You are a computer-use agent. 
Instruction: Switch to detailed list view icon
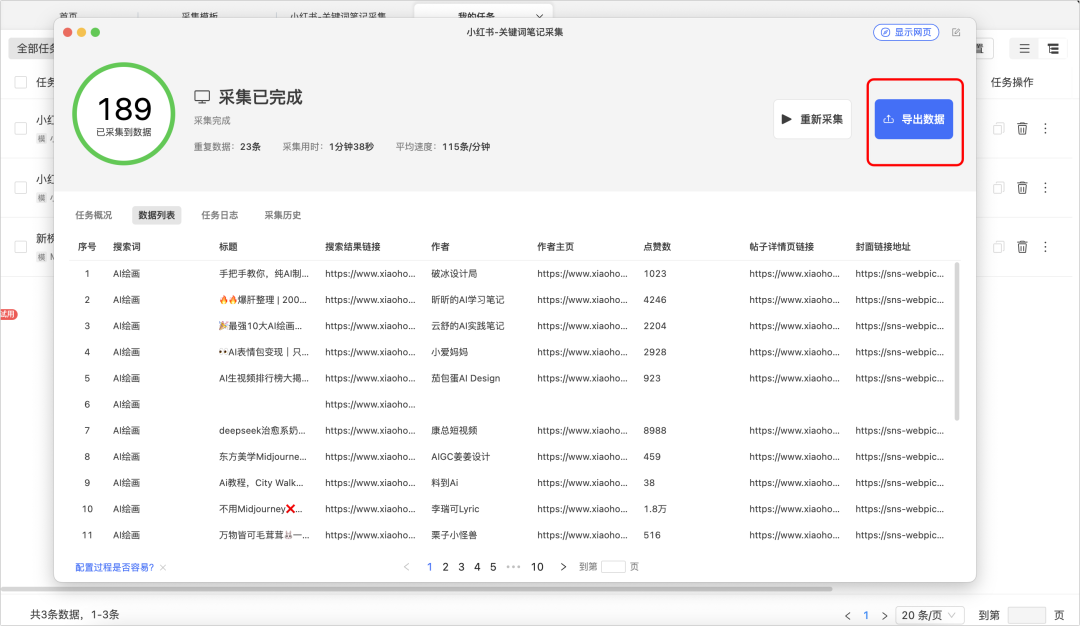coord(1053,48)
